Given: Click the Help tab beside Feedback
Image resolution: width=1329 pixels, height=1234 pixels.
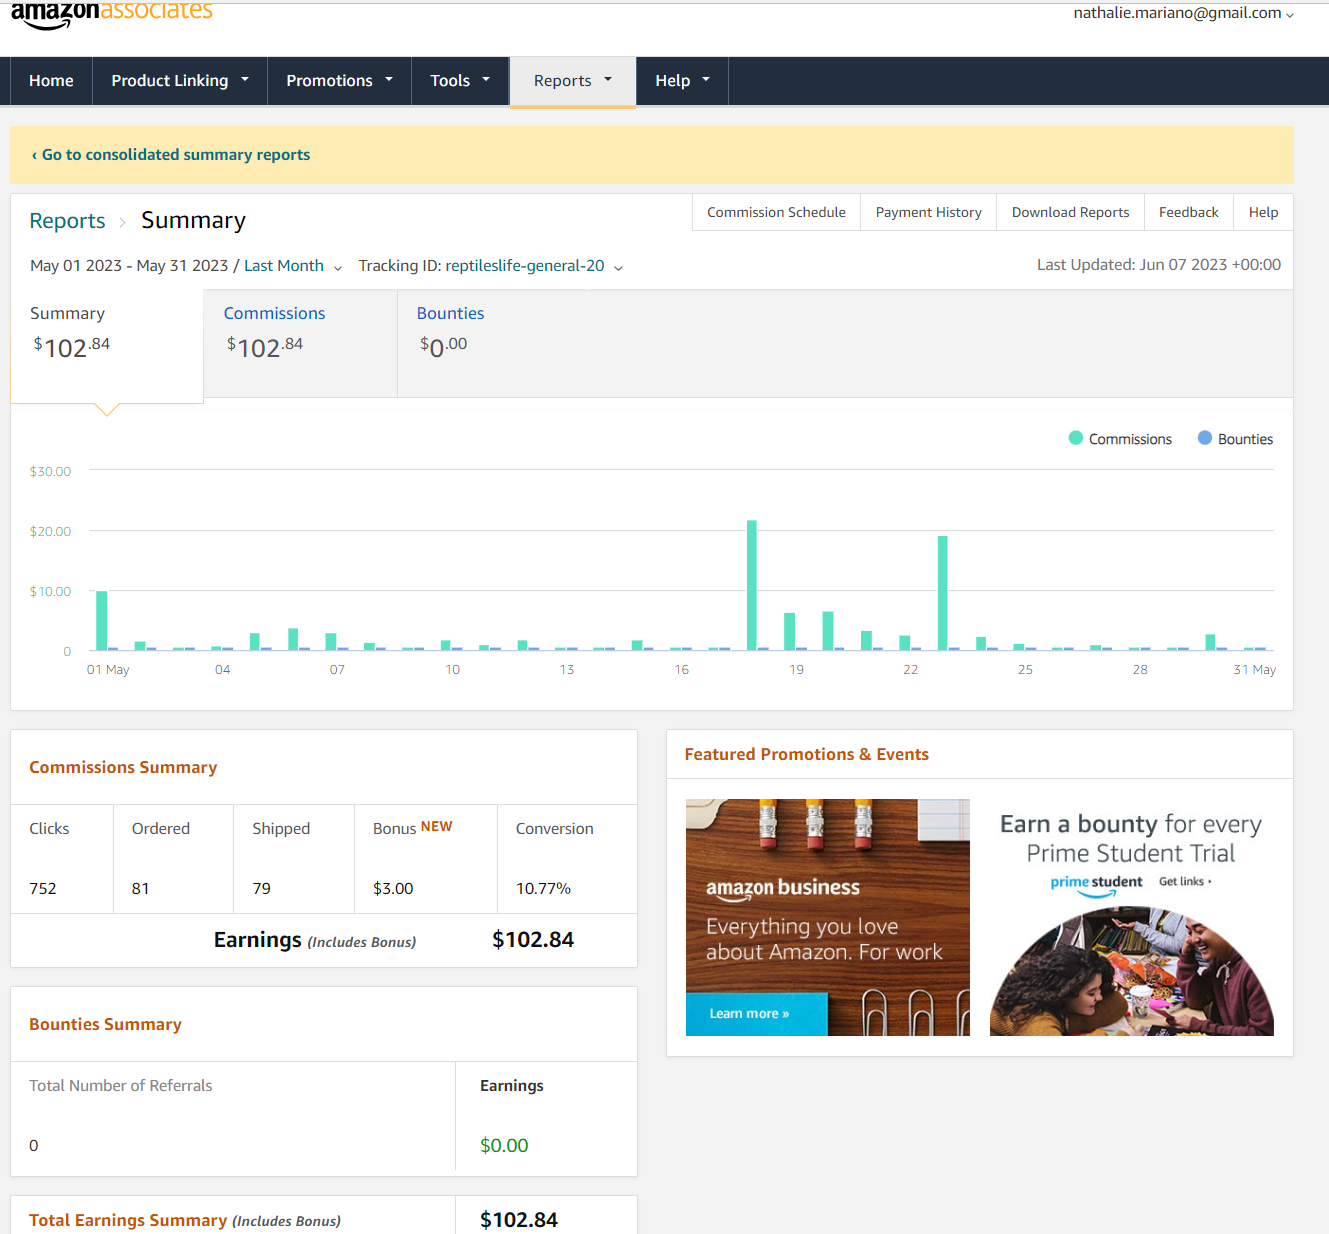Looking at the screenshot, I should tap(1263, 212).
